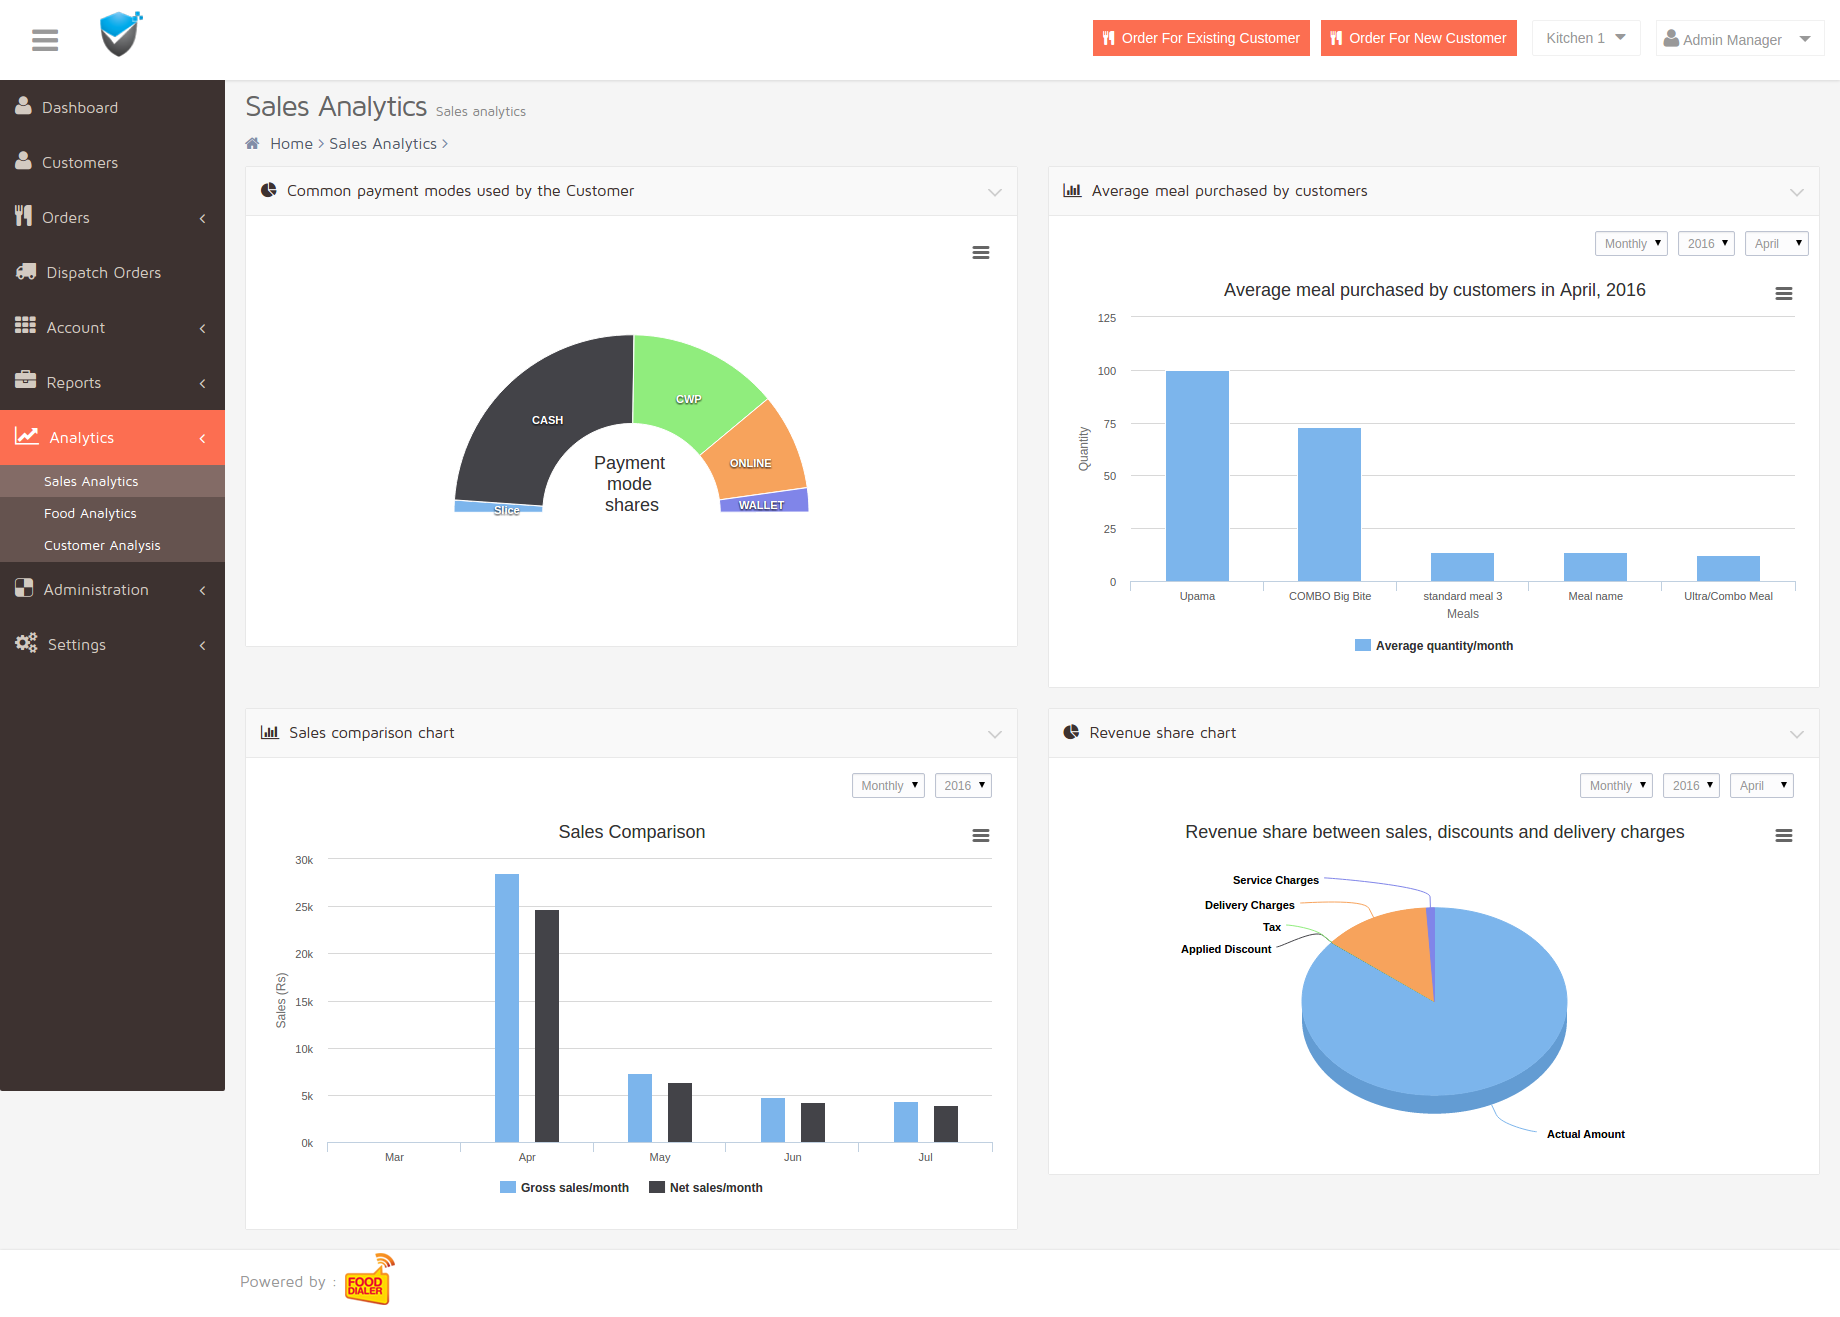
Task: Open Revenue share chart export menu icon
Action: point(1784,836)
